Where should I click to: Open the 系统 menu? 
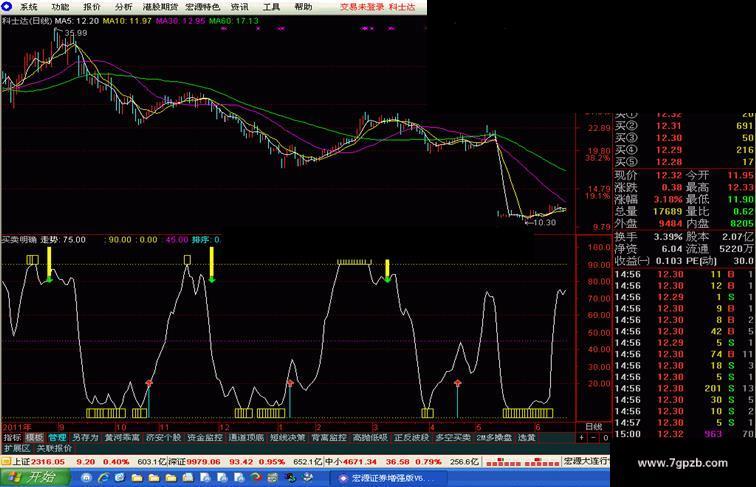pyautogui.click(x=28, y=7)
